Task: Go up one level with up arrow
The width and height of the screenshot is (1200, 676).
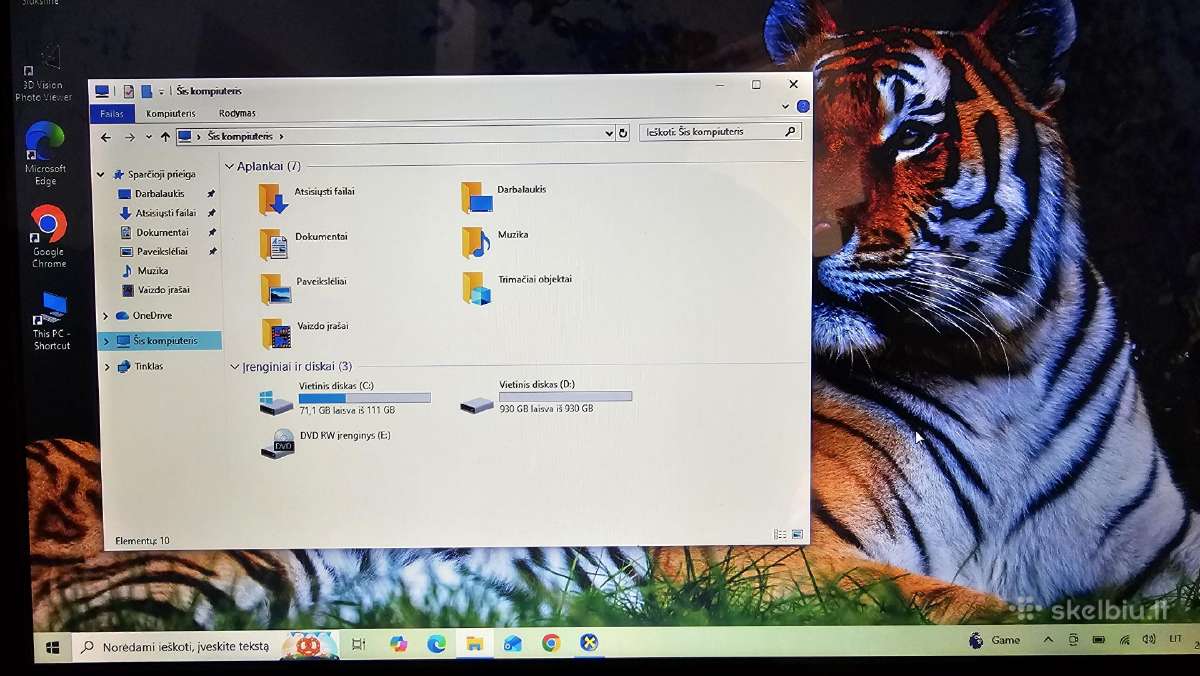Action: point(165,137)
